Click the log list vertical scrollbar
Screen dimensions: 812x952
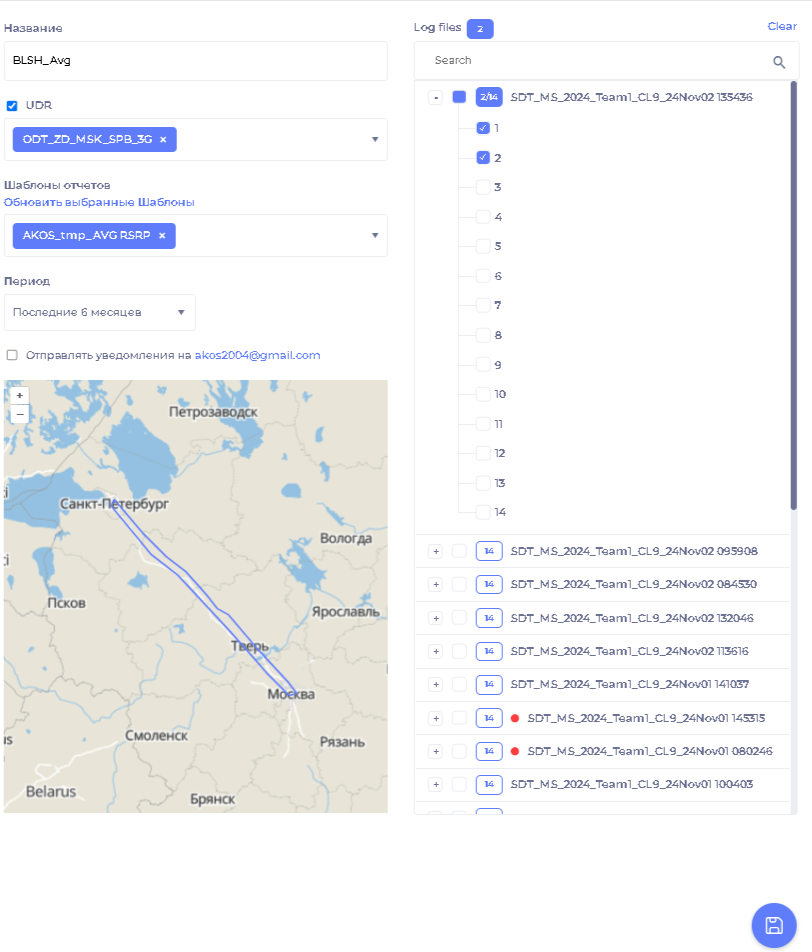tap(794, 300)
